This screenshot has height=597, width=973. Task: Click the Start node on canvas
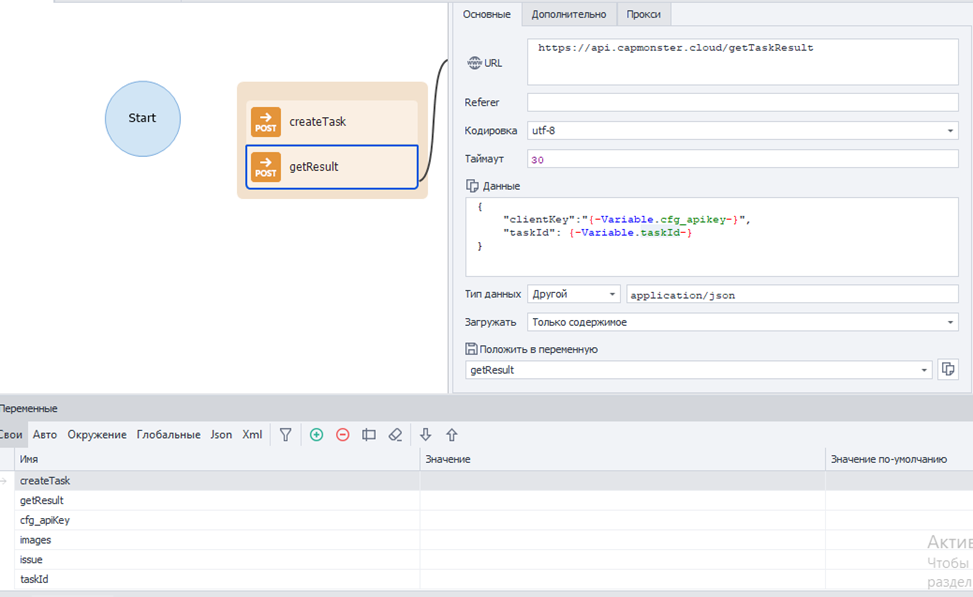pyautogui.click(x=142, y=118)
